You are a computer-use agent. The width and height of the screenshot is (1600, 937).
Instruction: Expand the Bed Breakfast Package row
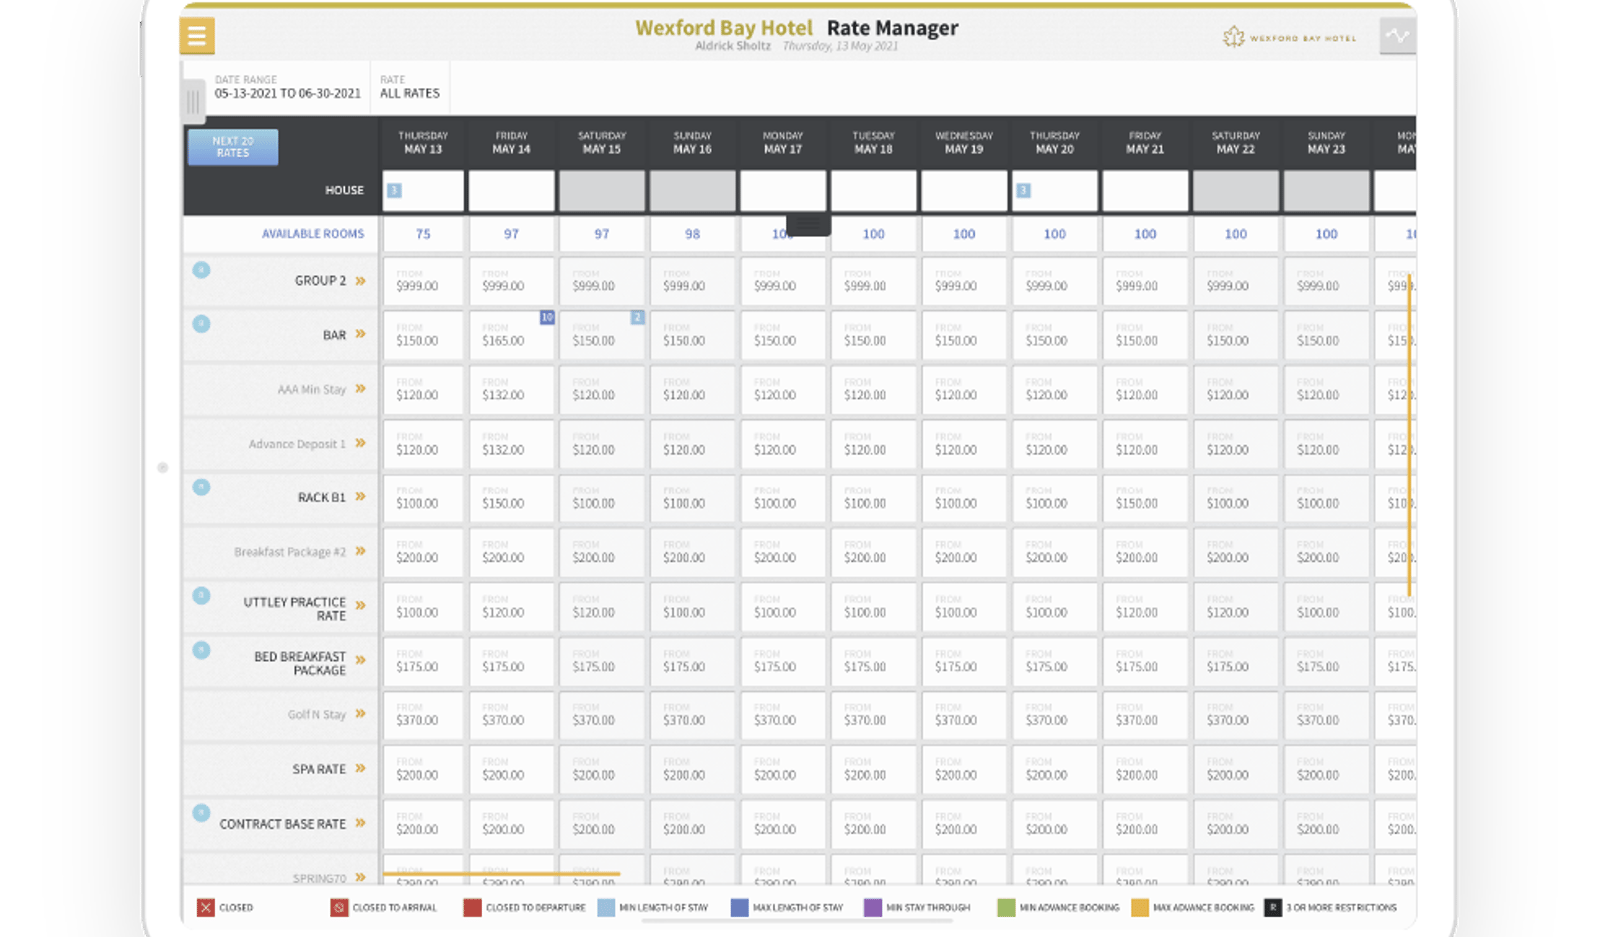click(x=360, y=660)
